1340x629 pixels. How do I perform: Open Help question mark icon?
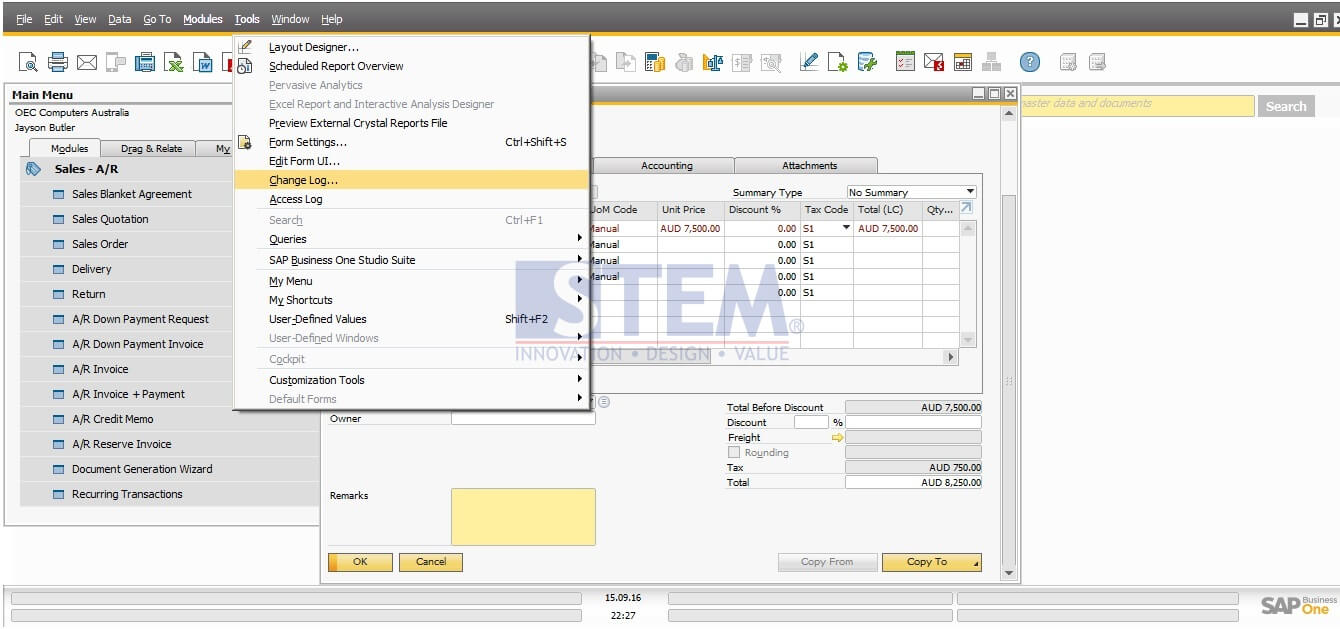[1030, 62]
